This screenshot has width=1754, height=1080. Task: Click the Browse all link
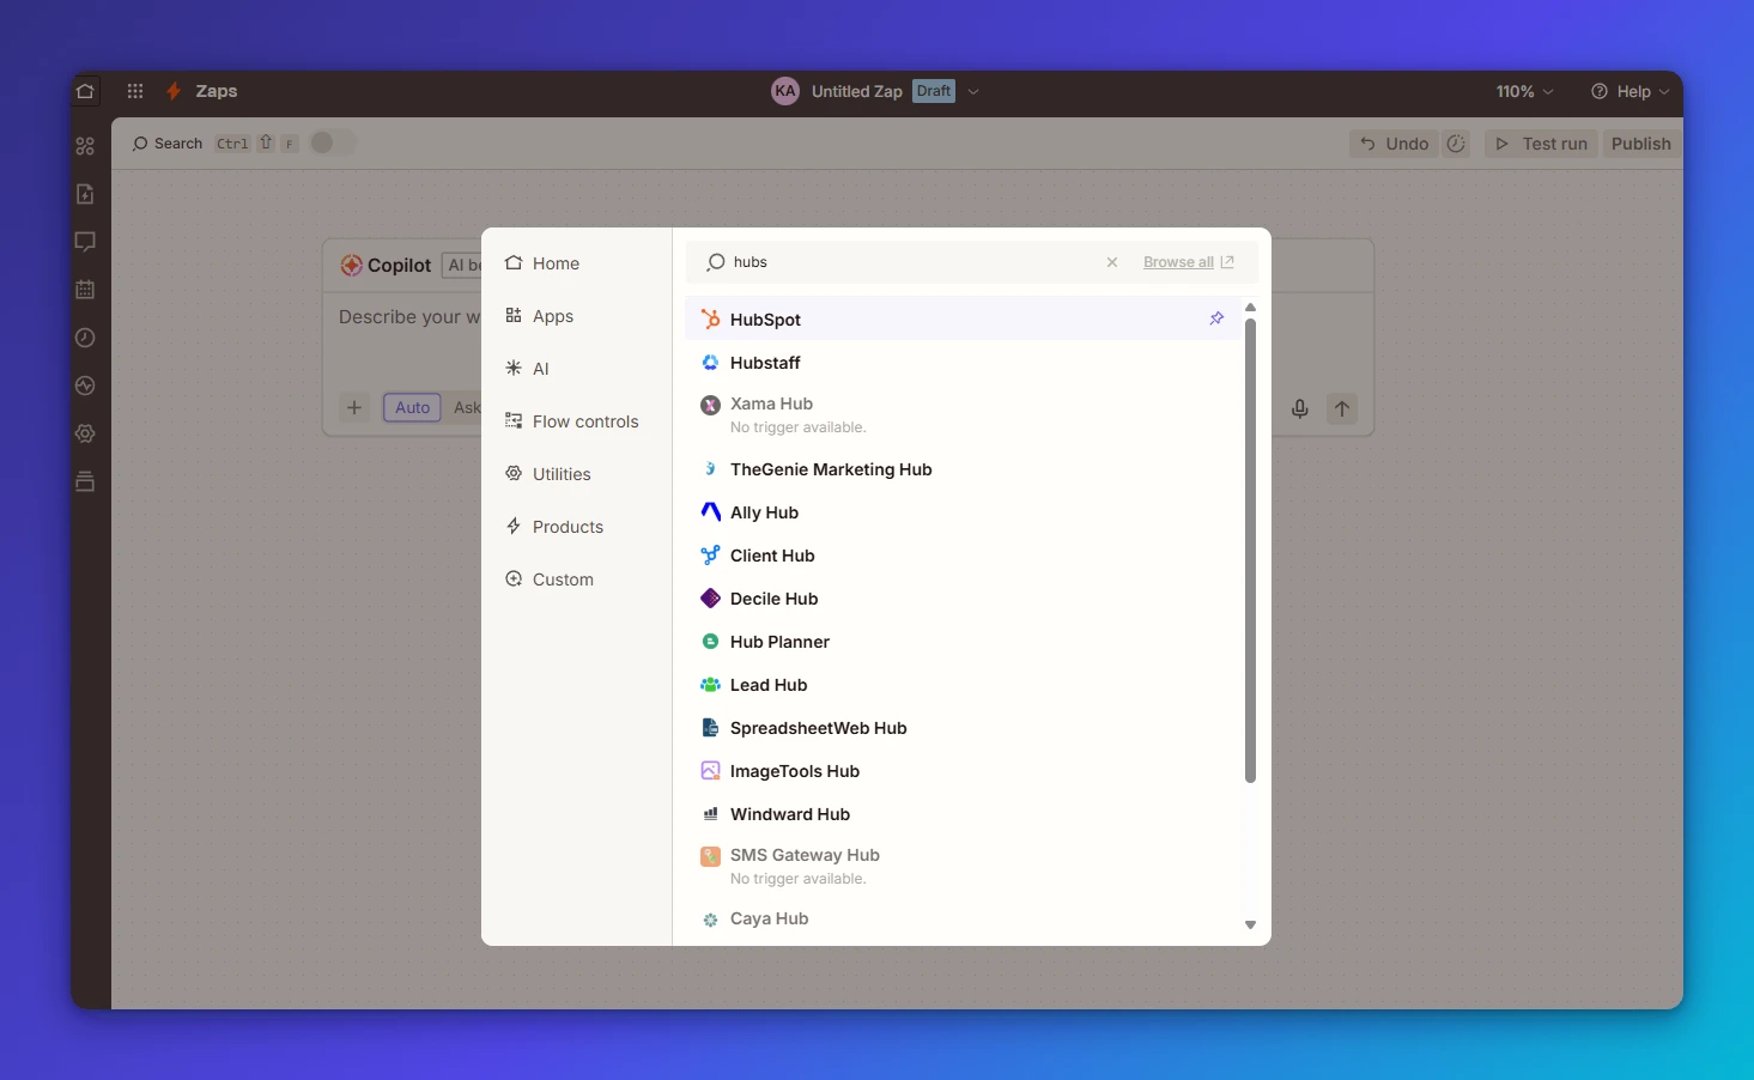1188,262
